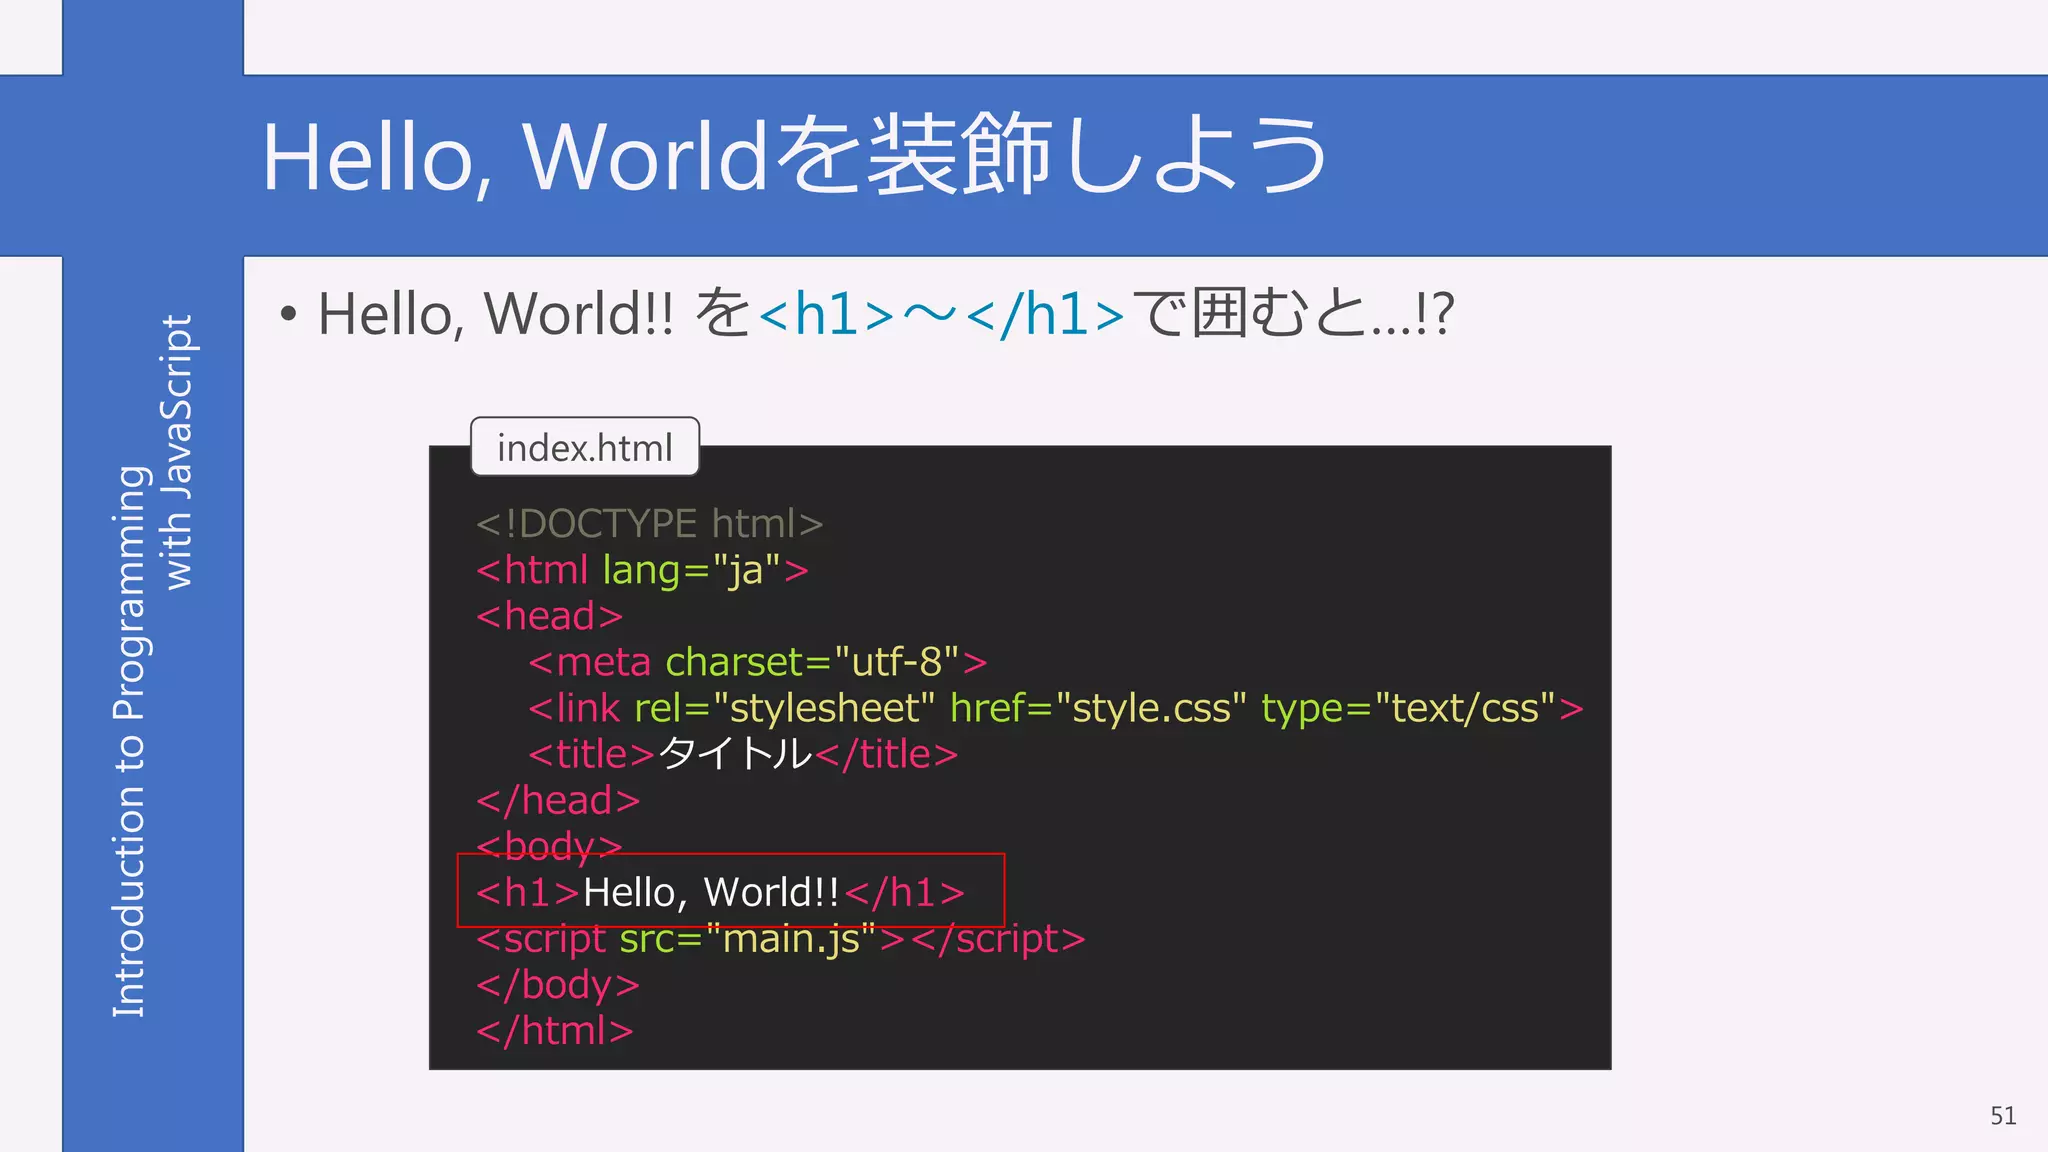Click the slide title "Hello, Worldを装飾しよう"

pyautogui.click(x=795, y=156)
